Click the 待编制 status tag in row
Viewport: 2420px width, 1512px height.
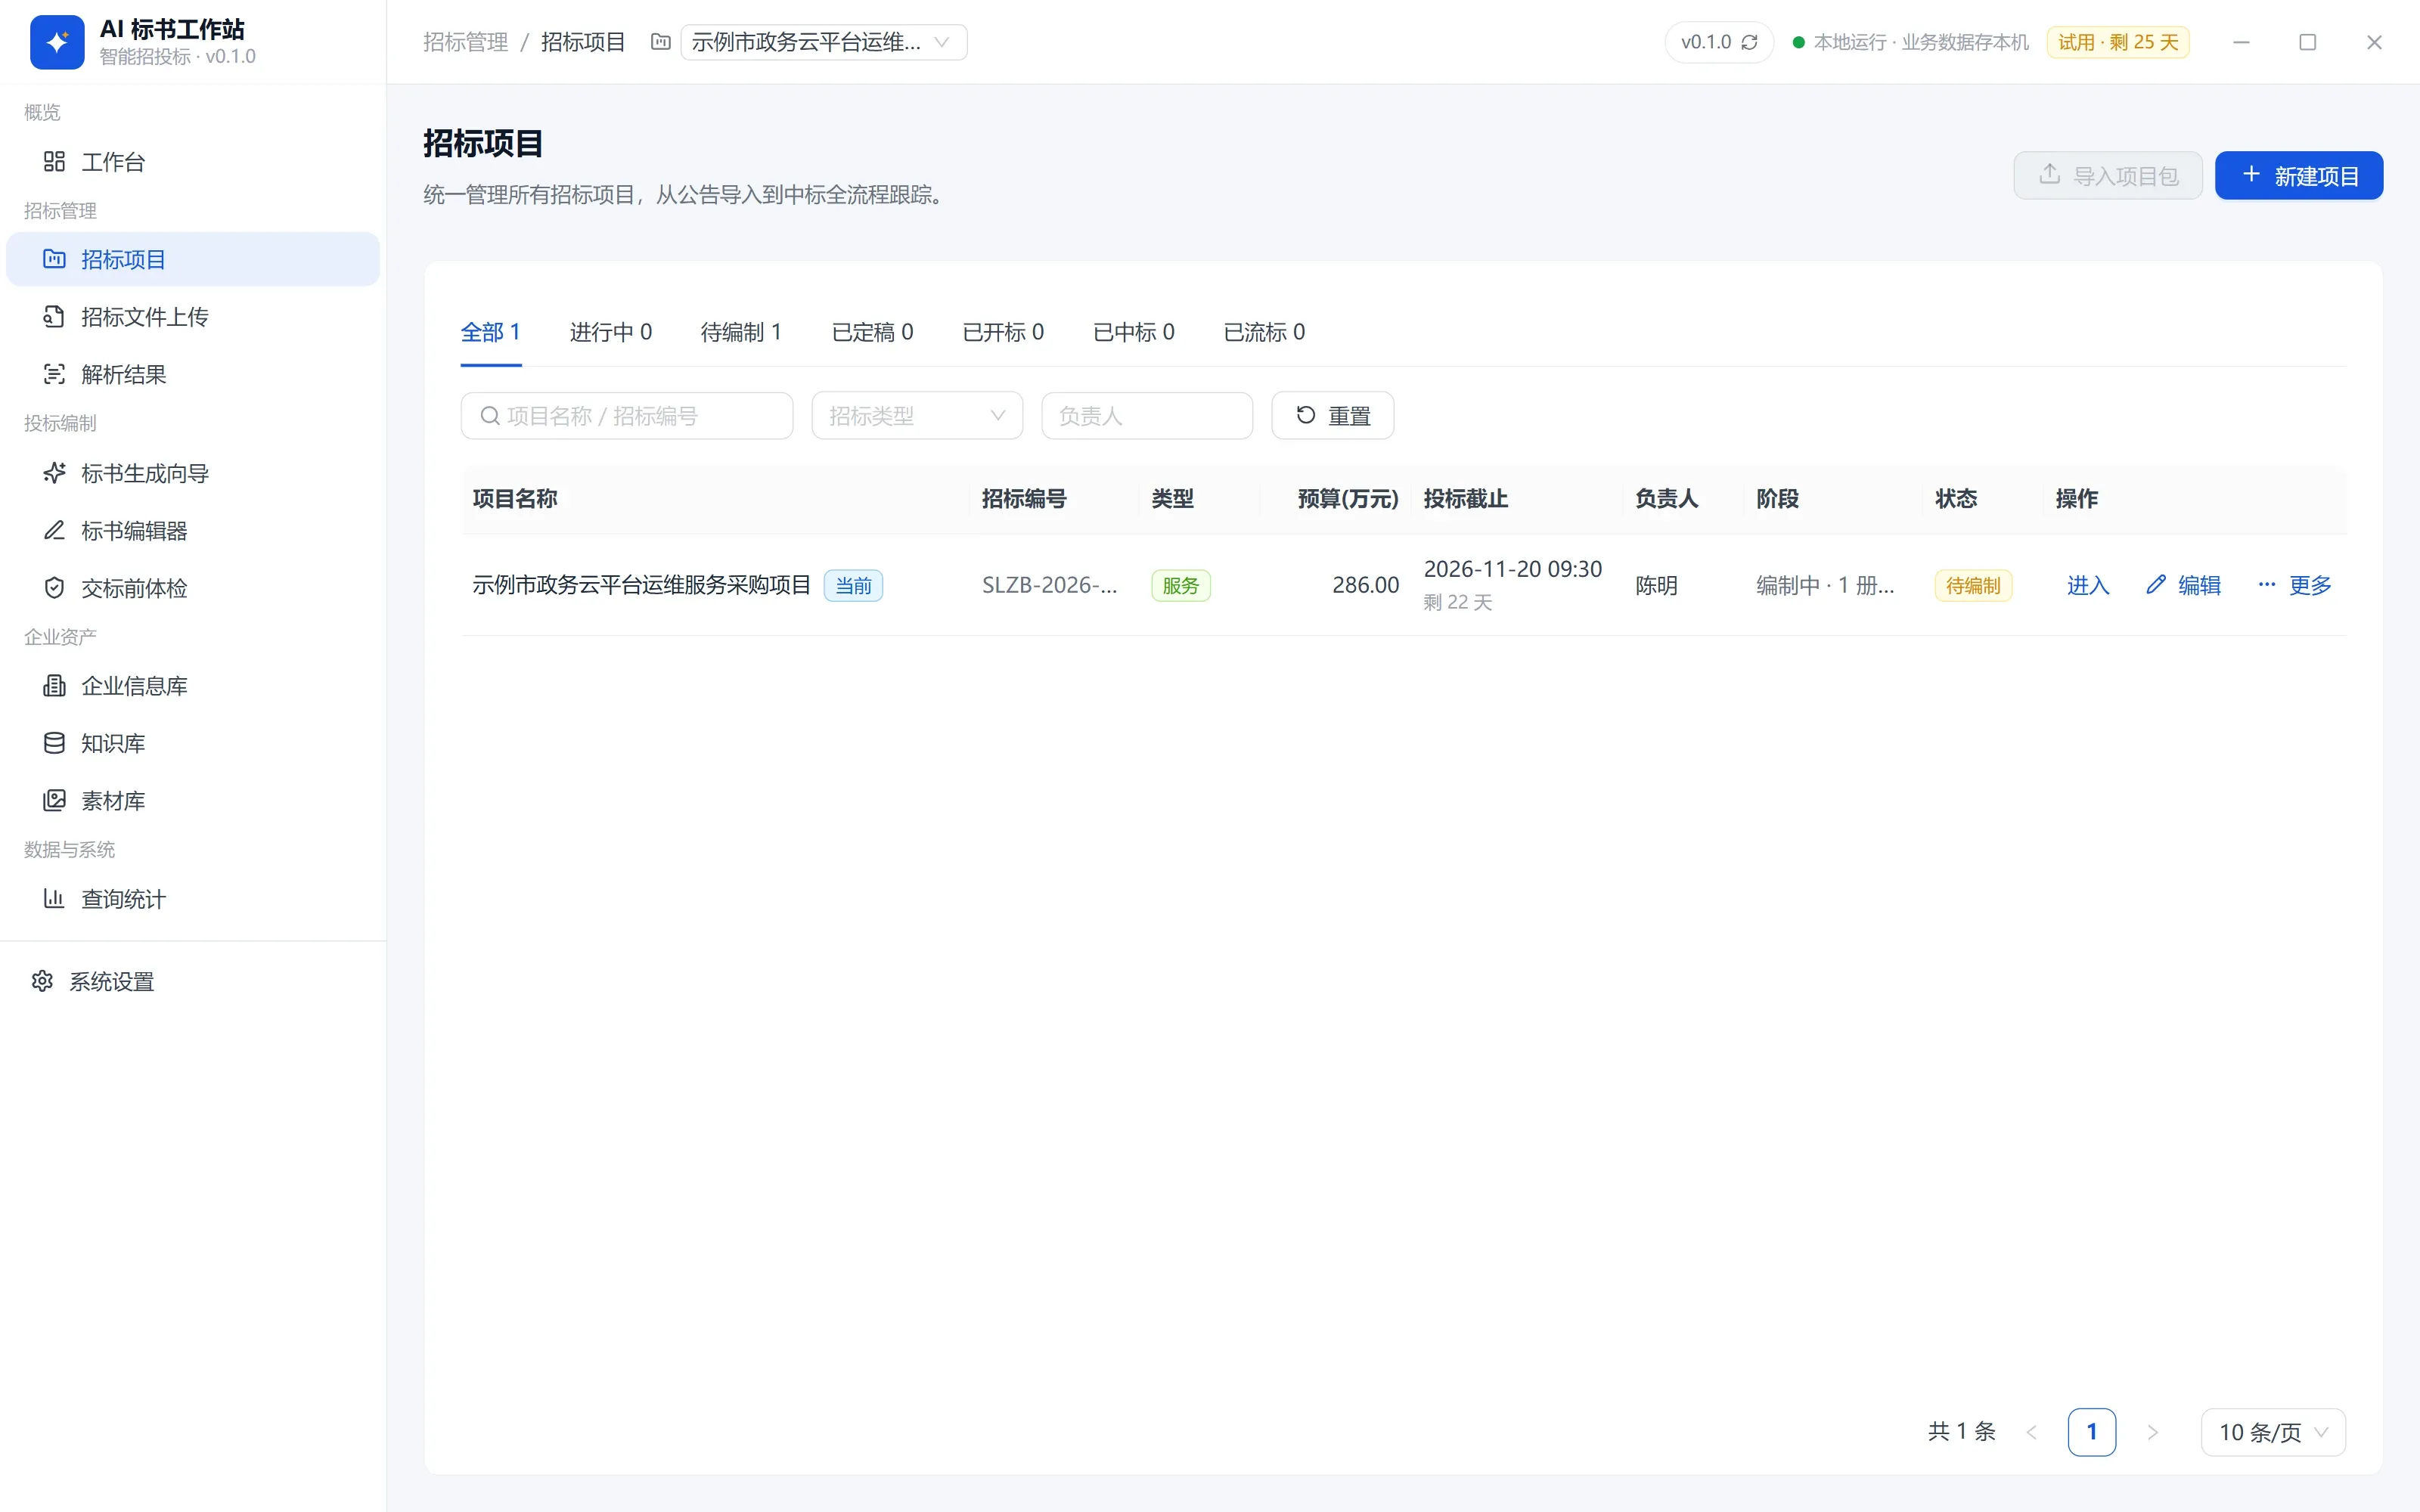coord(1973,585)
